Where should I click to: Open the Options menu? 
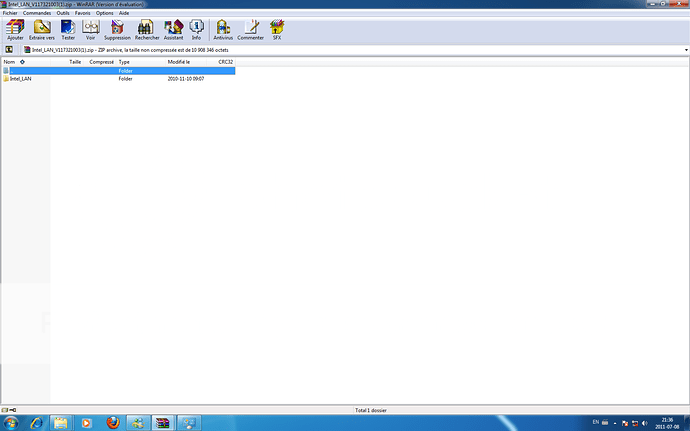(x=105, y=13)
